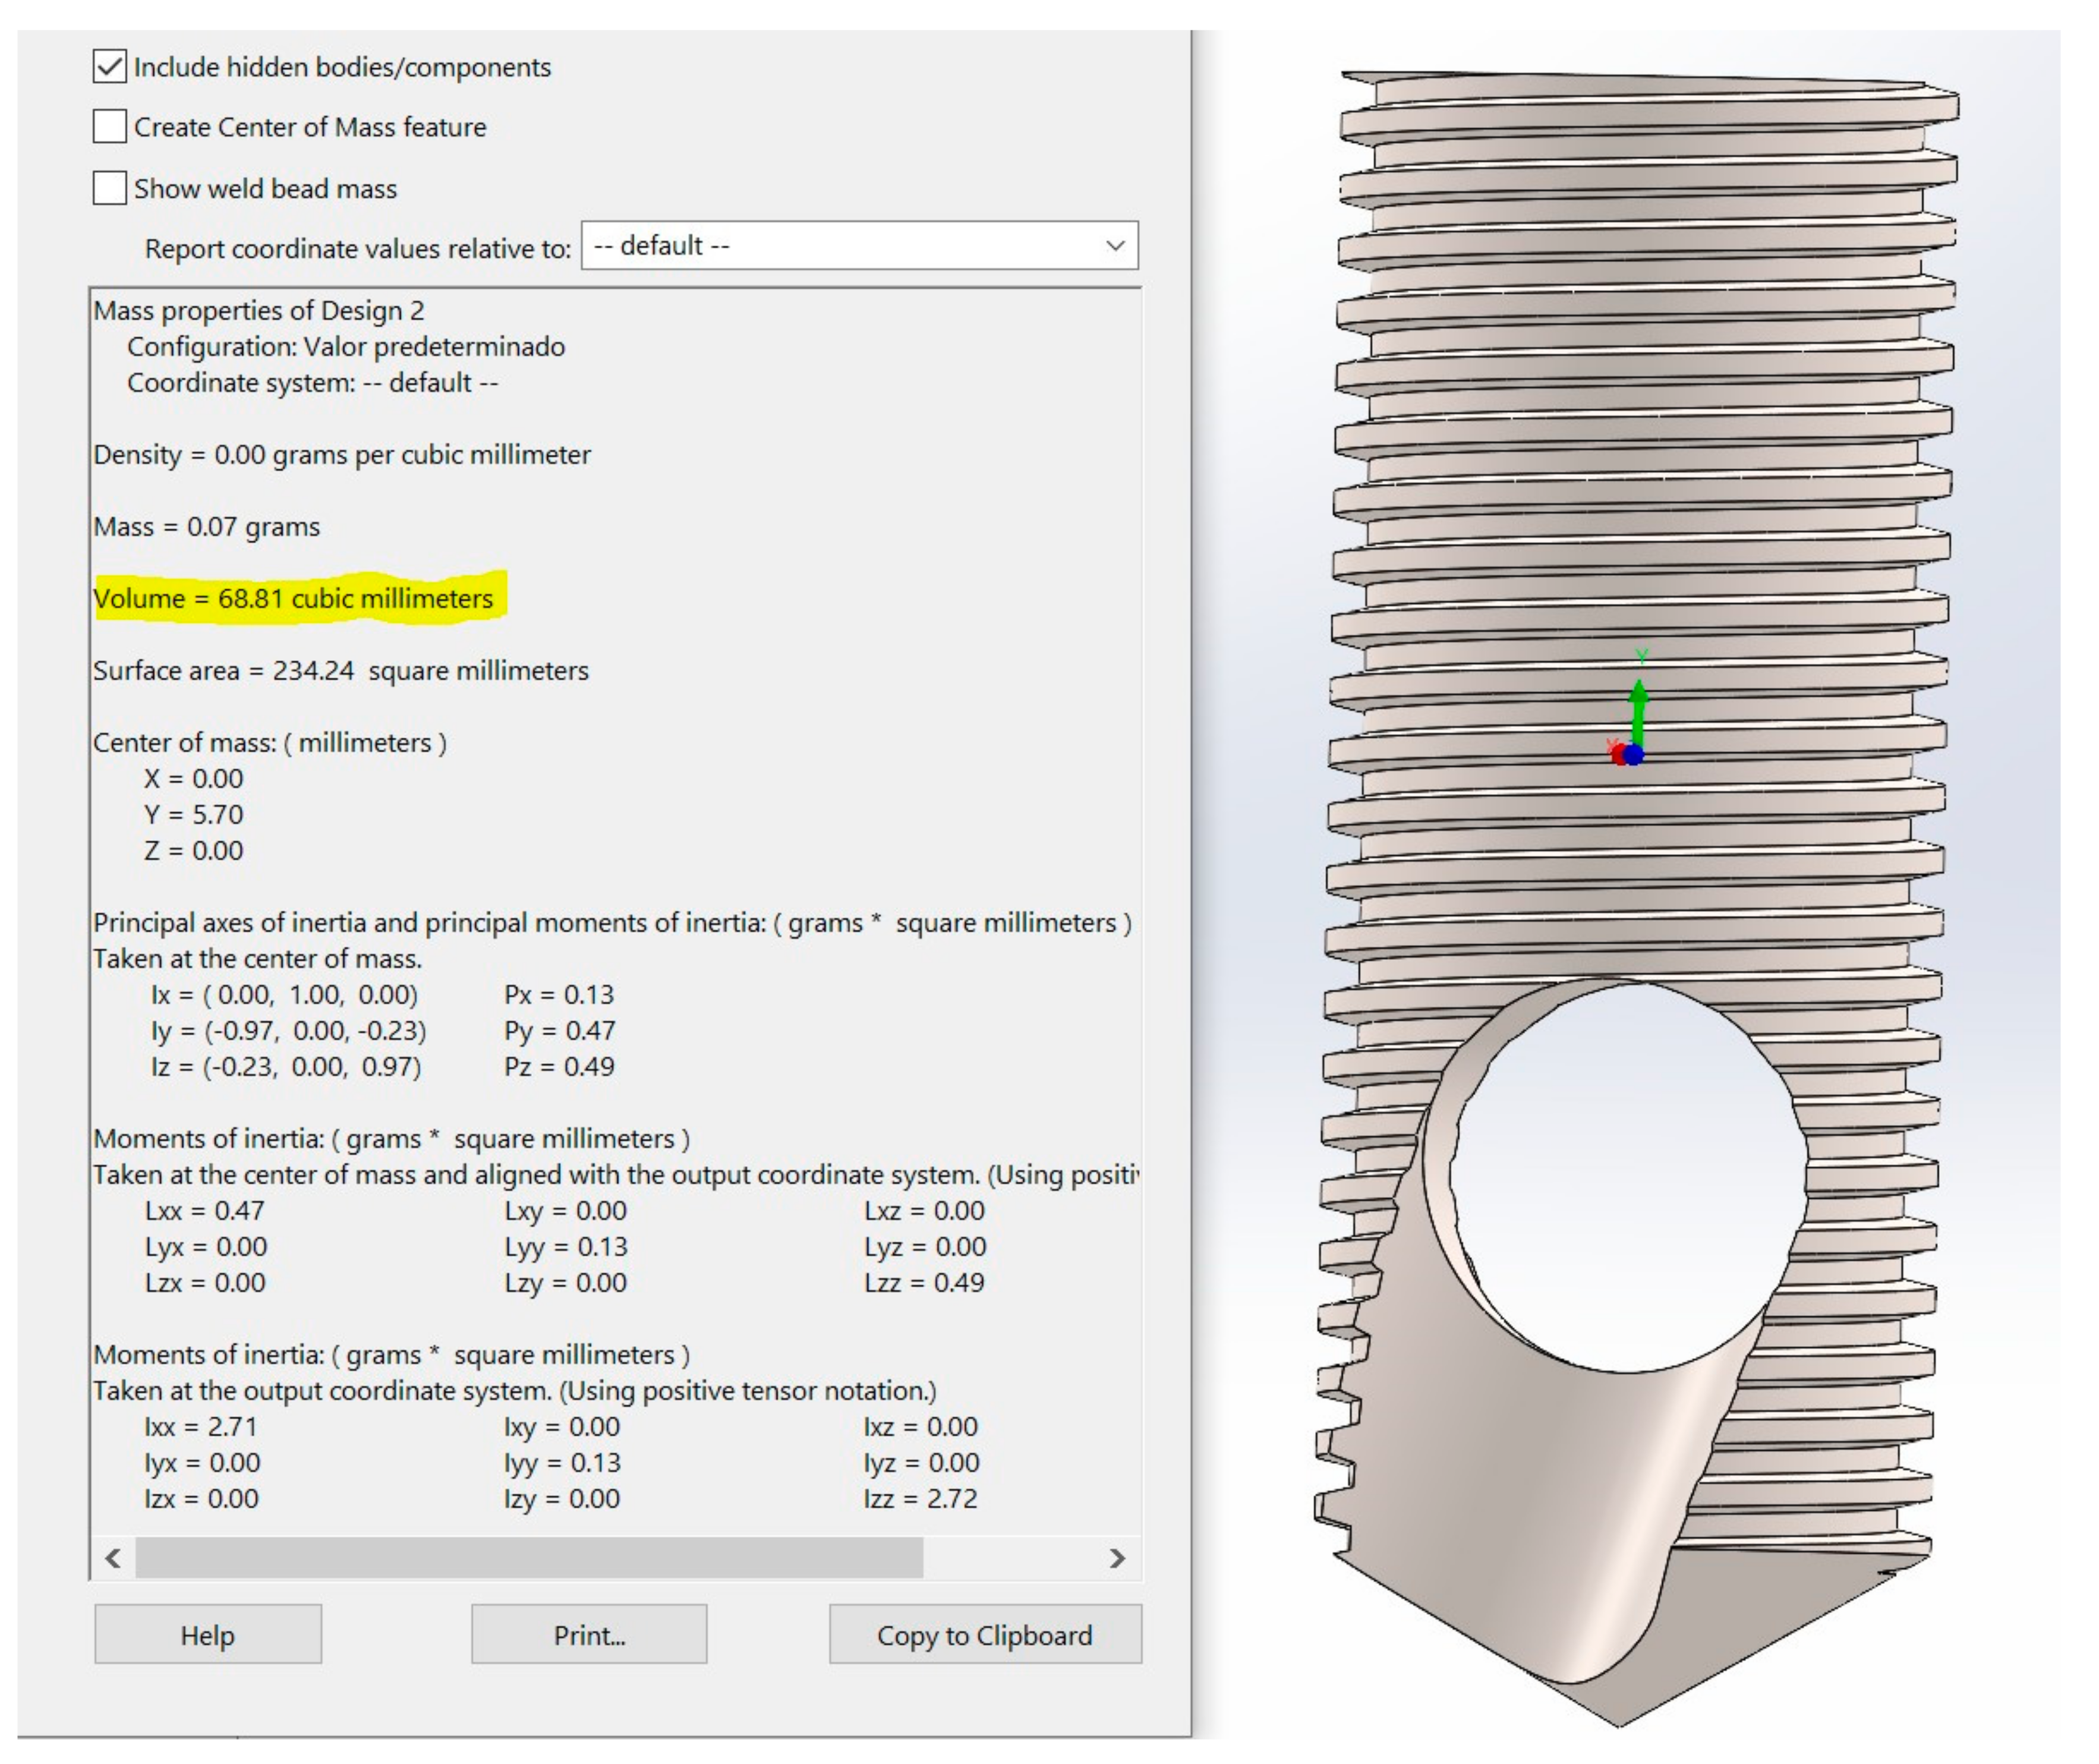Screen dimensions: 2099x1764
Task: Uncheck Include hidden bodies/components checkbox
Action: [109, 67]
